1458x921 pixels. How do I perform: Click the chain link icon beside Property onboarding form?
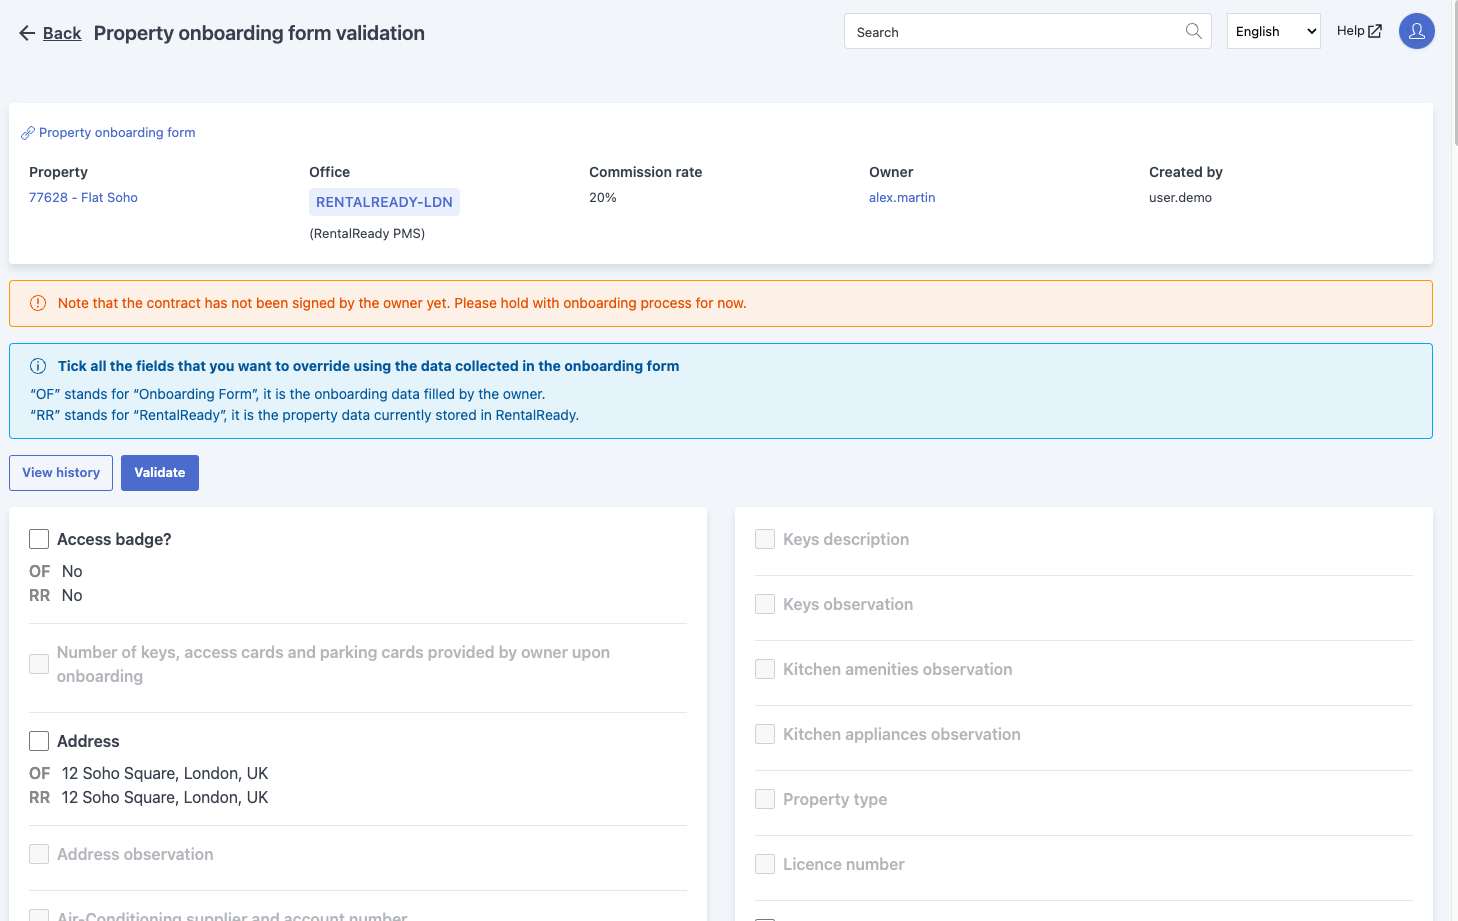[x=28, y=133]
